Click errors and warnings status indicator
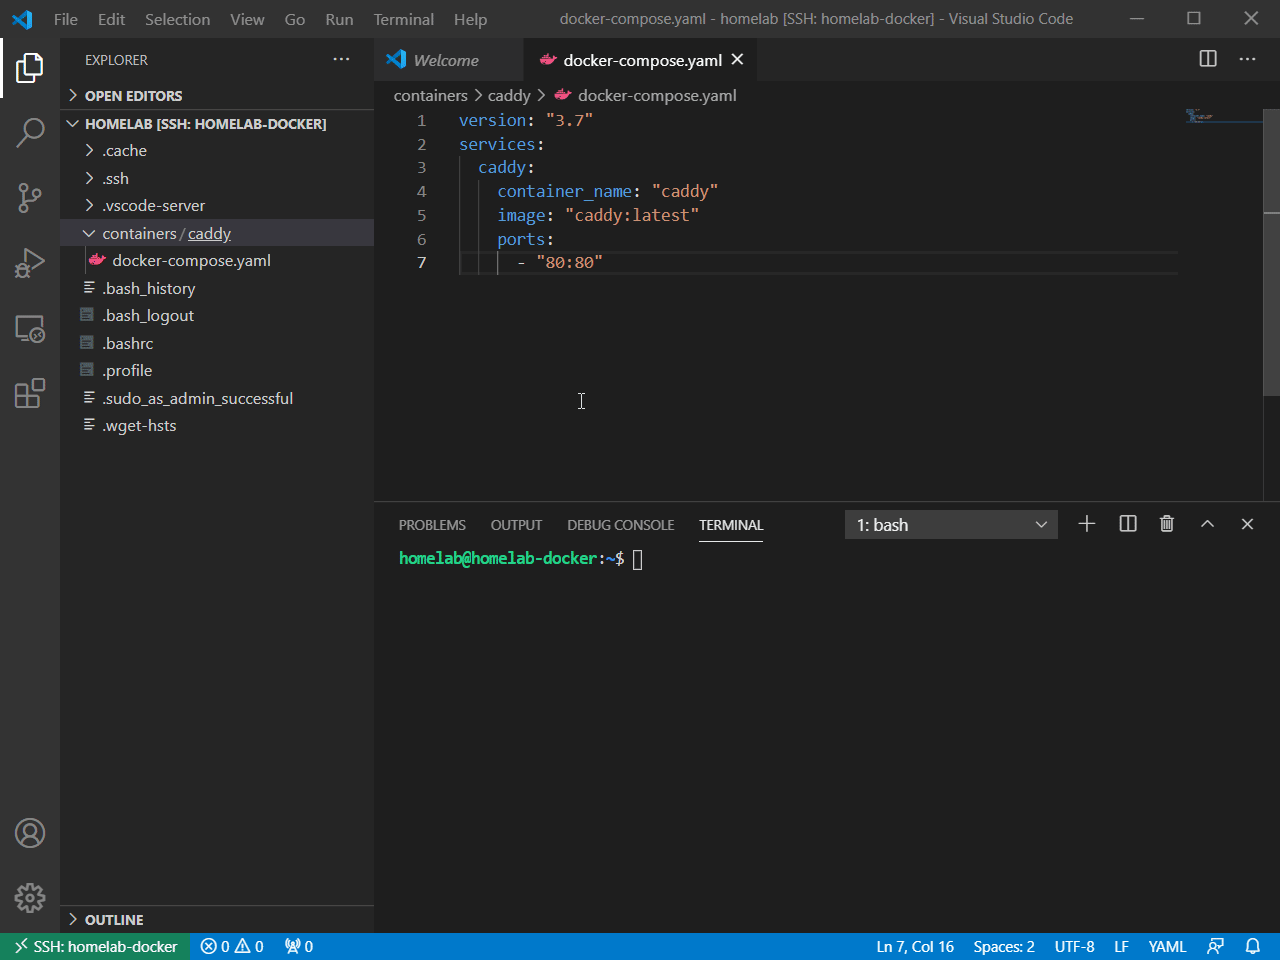 pos(232,946)
